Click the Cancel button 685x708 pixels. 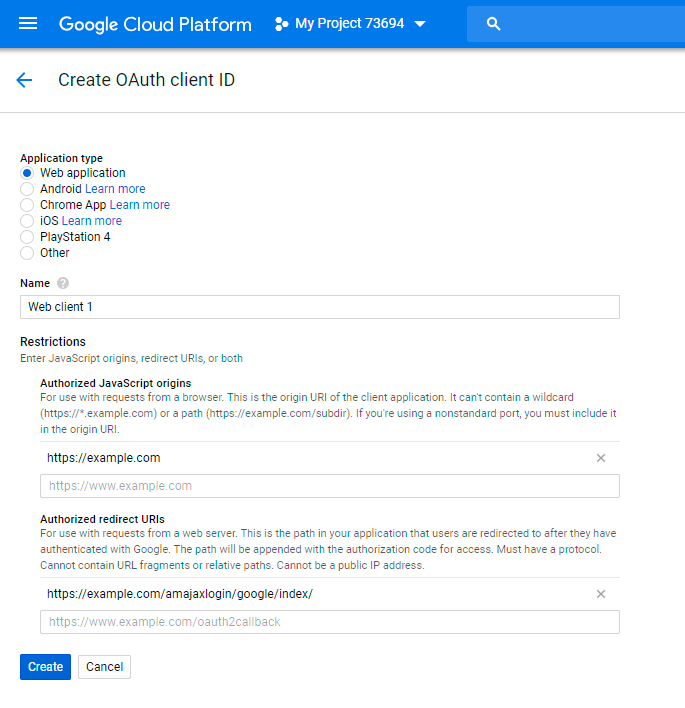coord(104,667)
